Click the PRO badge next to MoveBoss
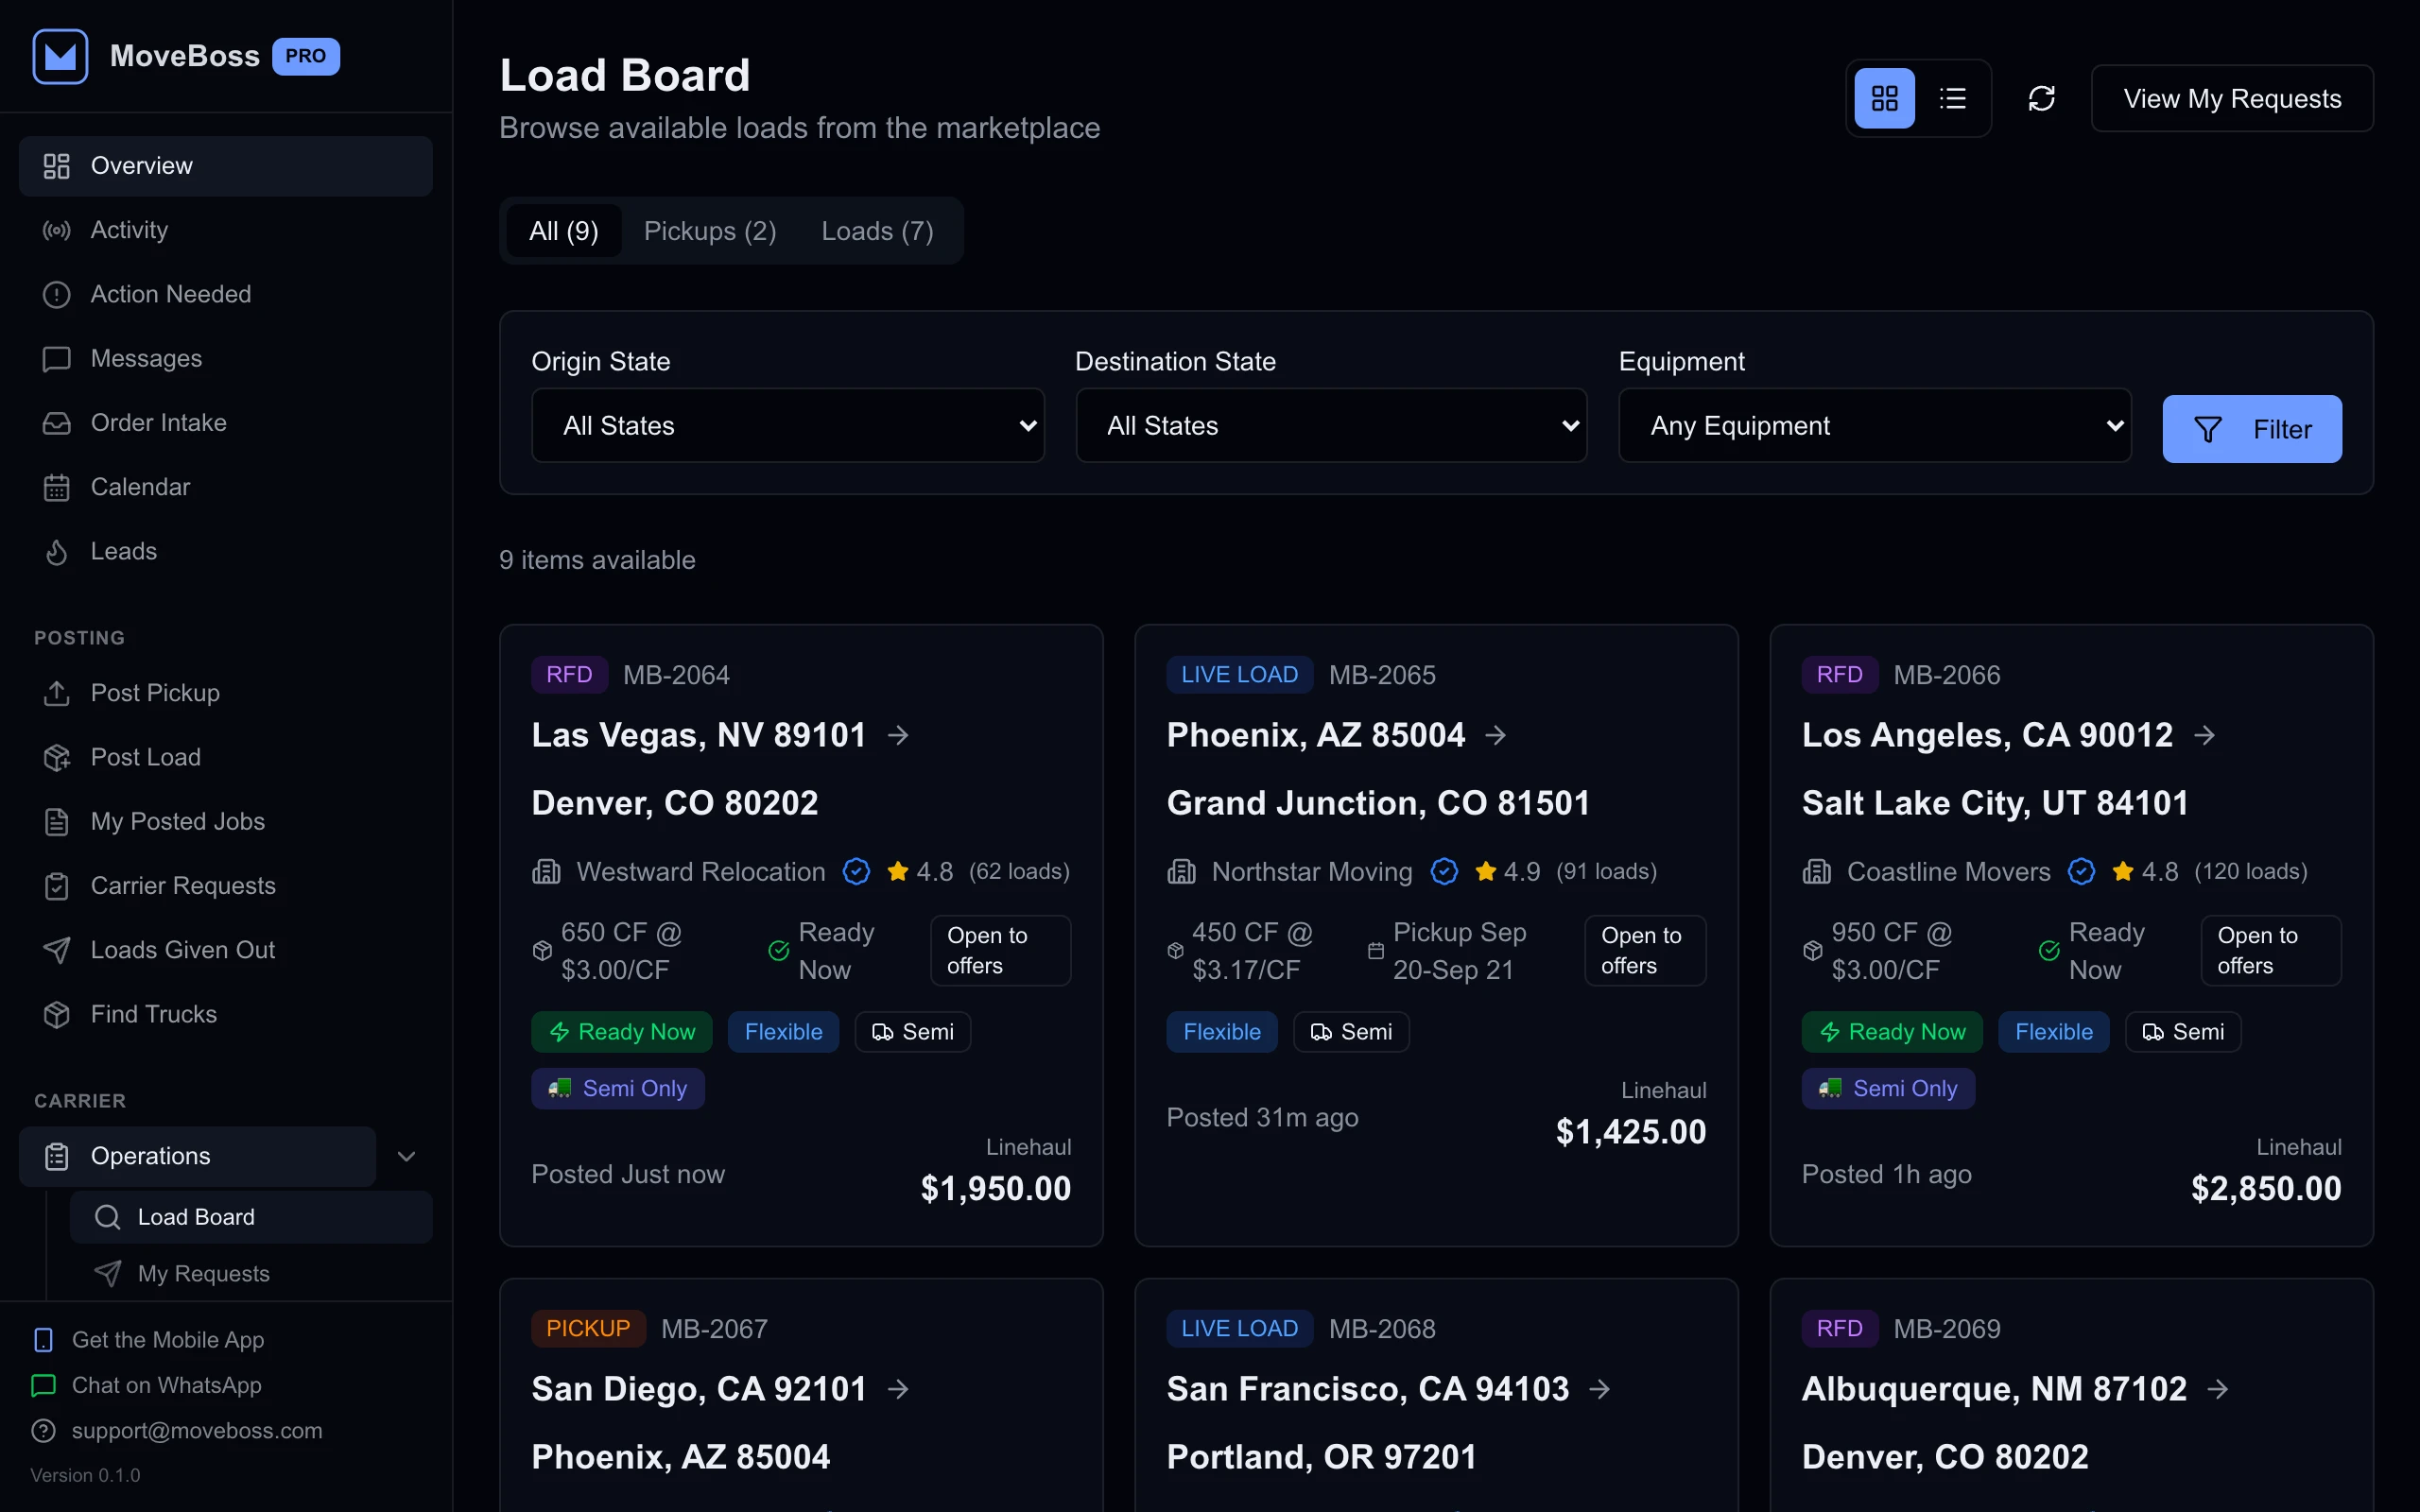 pos(306,56)
